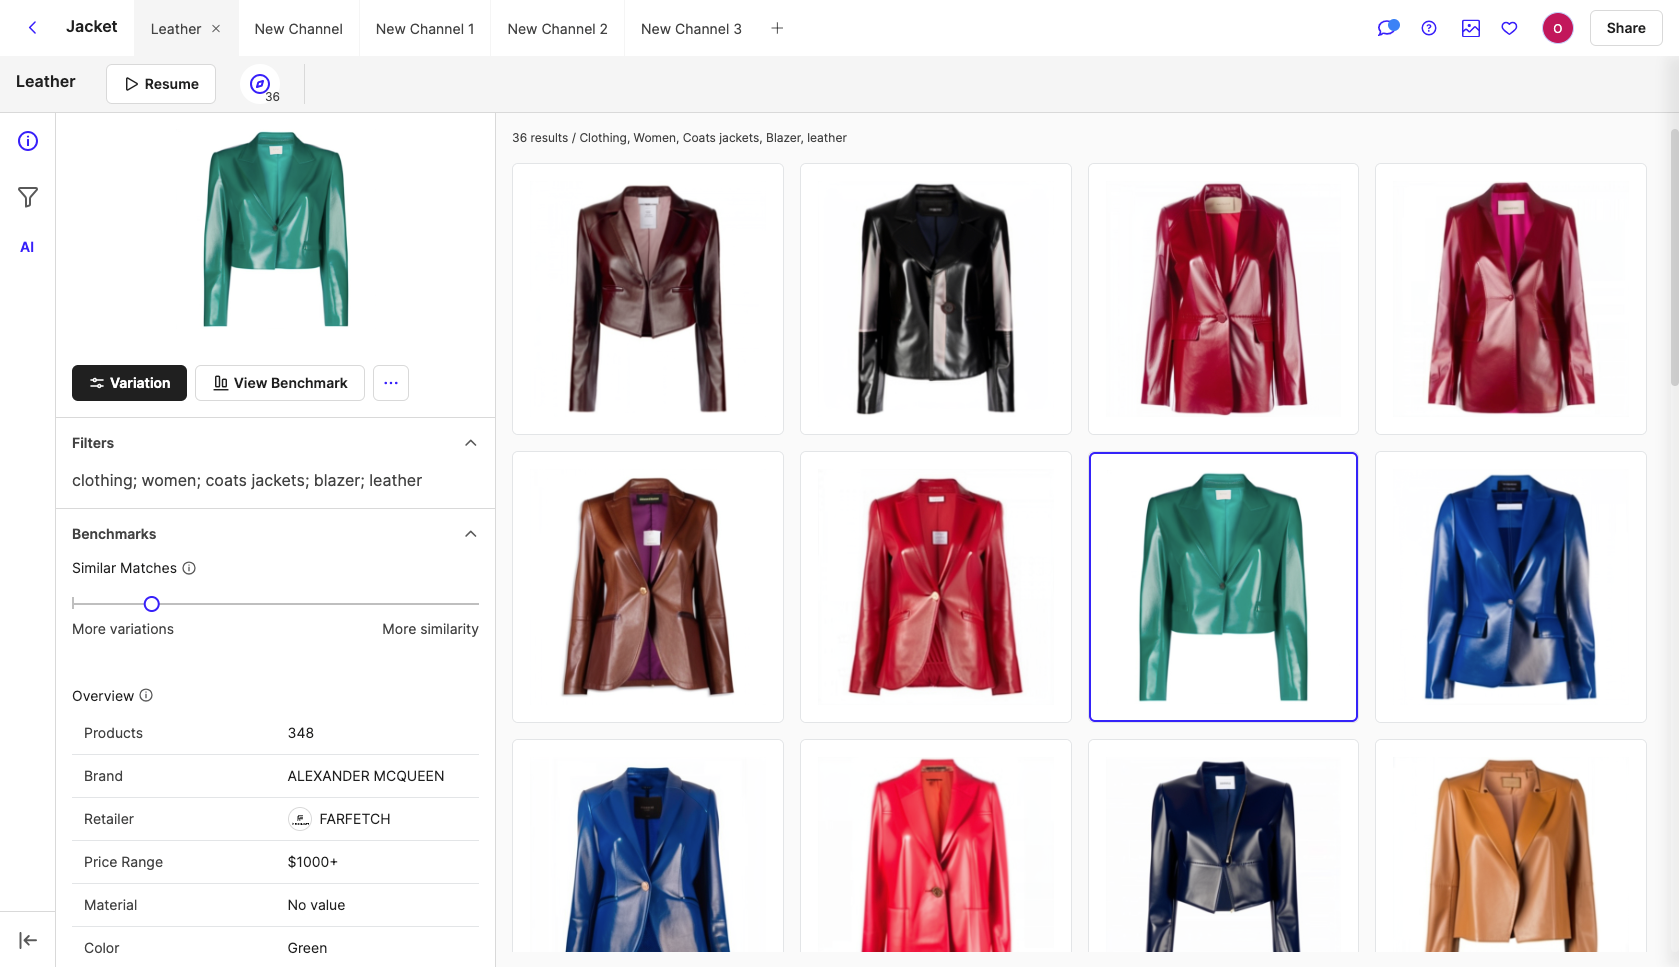
Task: Open the filter funnel in sidebar
Action: (x=28, y=197)
